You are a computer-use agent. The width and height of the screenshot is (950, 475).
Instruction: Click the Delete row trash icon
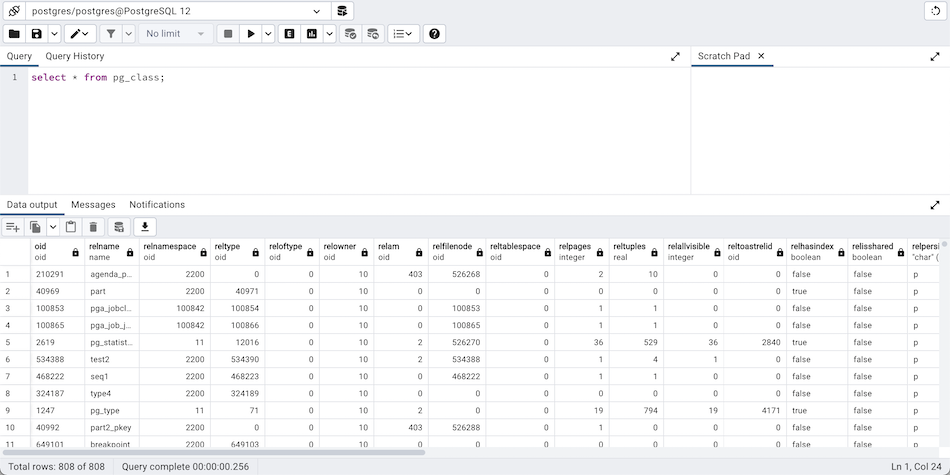(93, 227)
